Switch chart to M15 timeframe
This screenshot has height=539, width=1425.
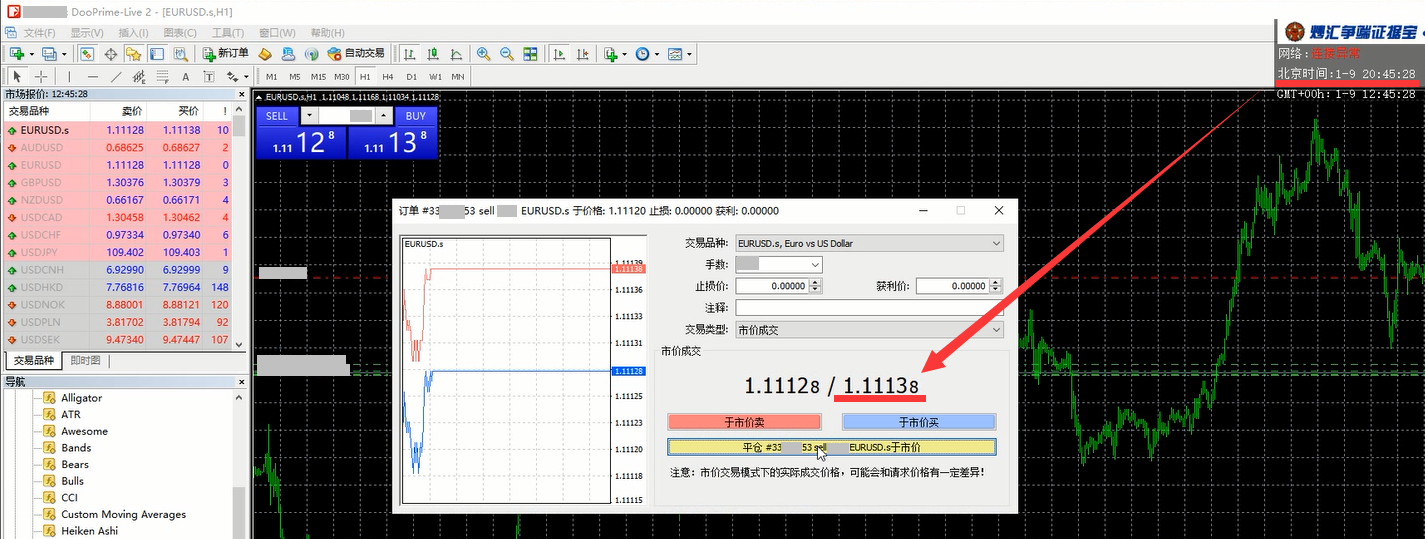click(x=318, y=76)
